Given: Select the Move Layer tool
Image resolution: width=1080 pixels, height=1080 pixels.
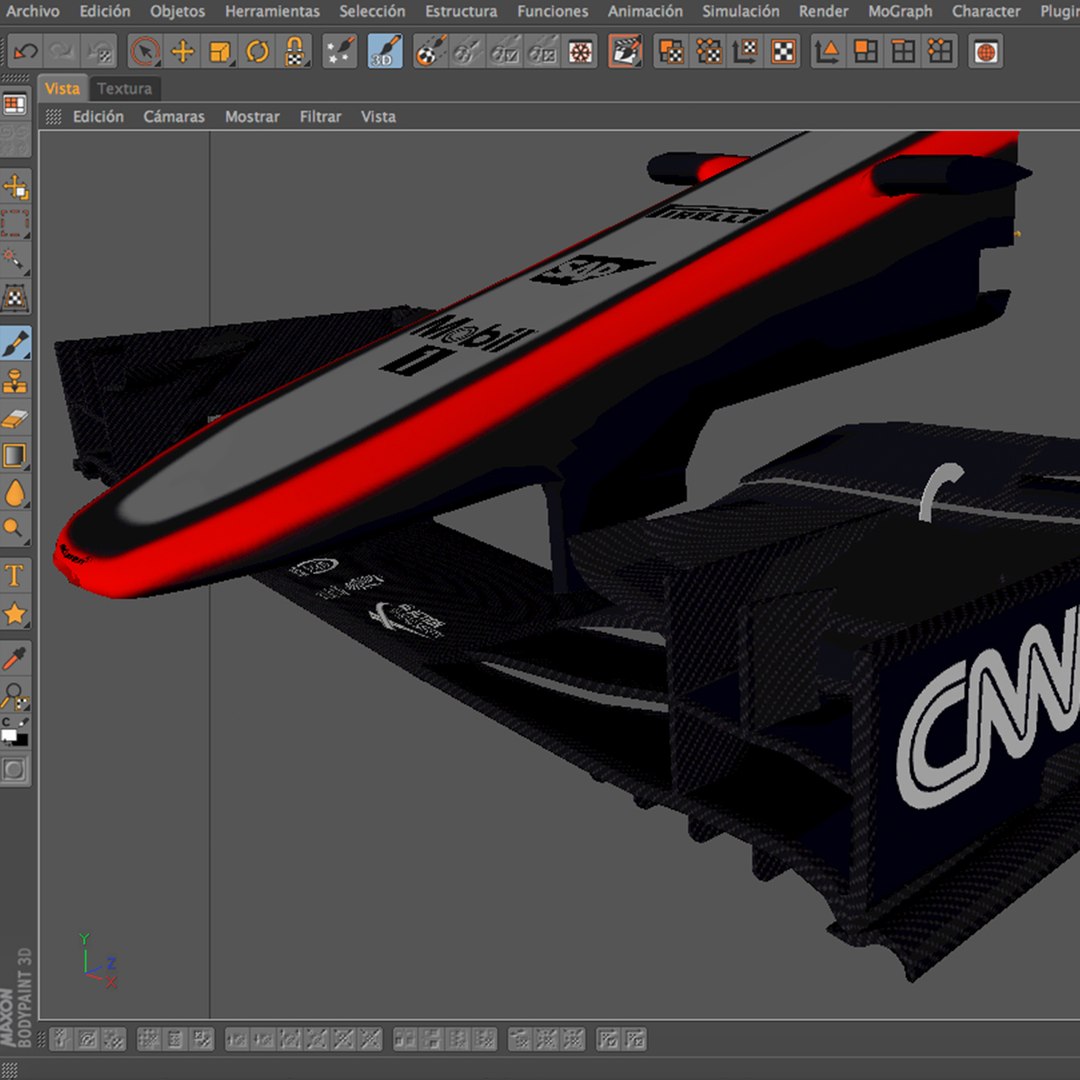Looking at the screenshot, I should [15, 187].
